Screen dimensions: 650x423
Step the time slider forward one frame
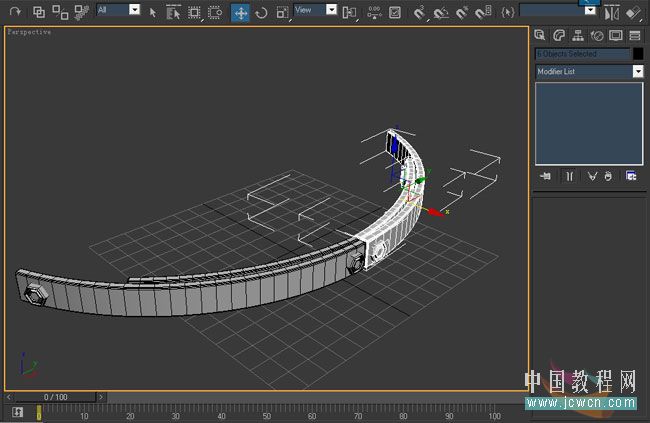(x=101, y=397)
